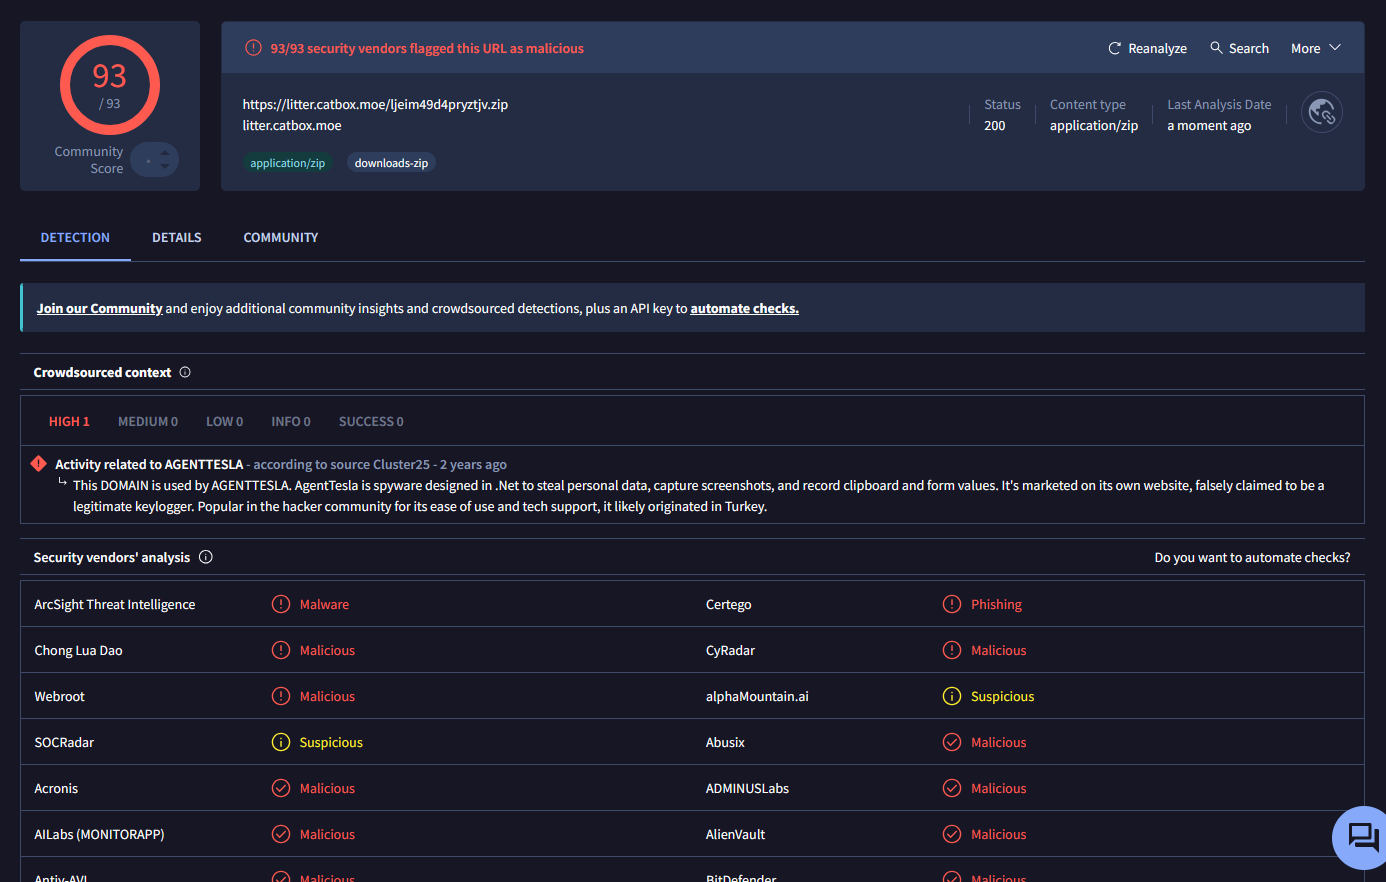The image size is (1386, 882).
Task: Follow the automate checks link
Action: 744,308
